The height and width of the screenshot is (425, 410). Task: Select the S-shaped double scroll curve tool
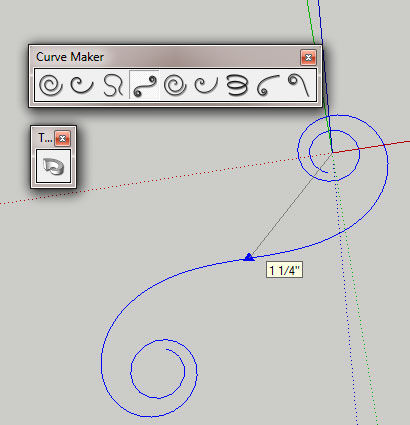[144, 85]
